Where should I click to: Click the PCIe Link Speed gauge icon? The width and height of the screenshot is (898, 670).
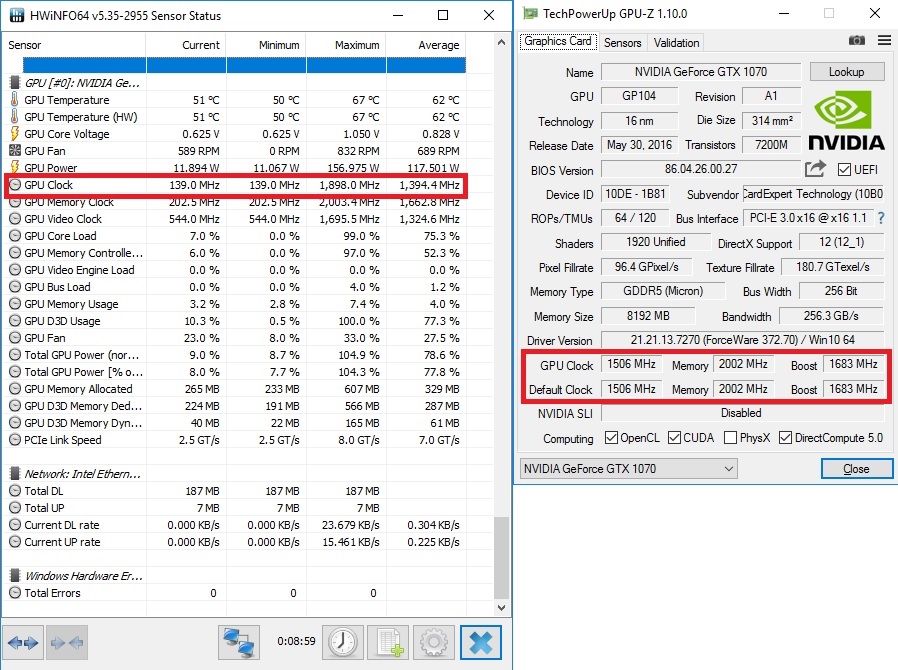click(x=15, y=440)
